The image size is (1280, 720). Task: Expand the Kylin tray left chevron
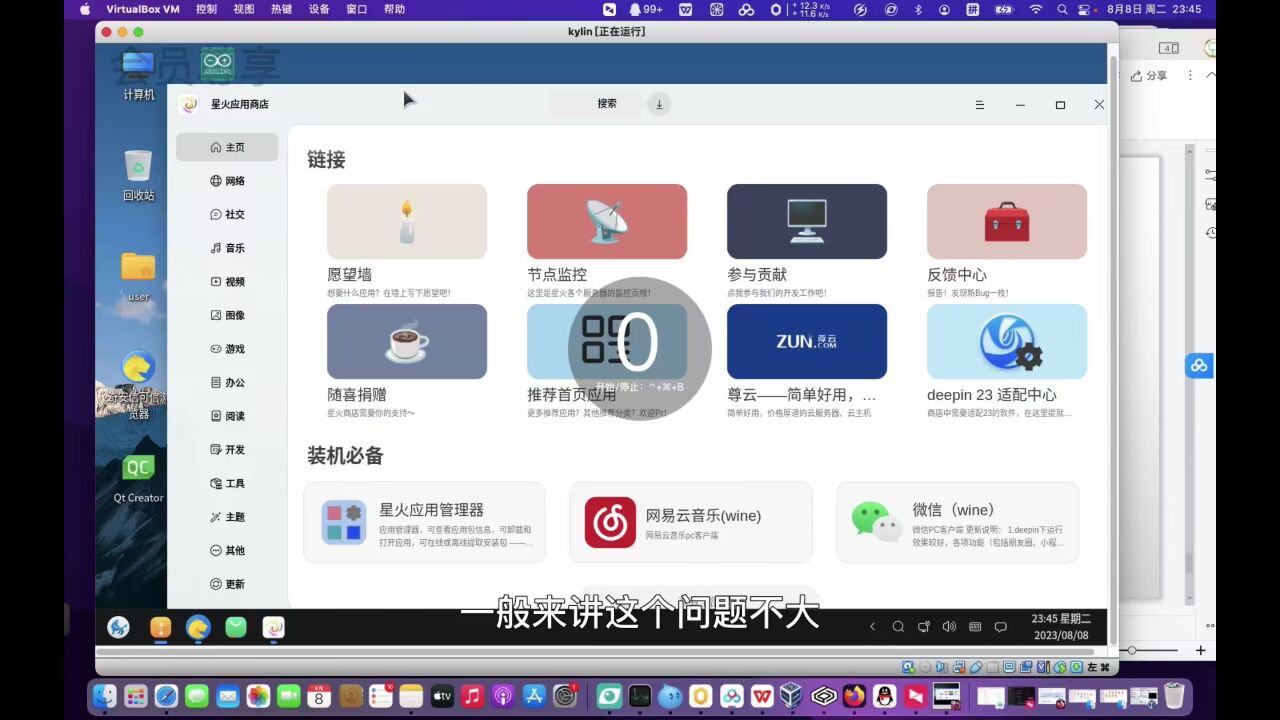(872, 627)
